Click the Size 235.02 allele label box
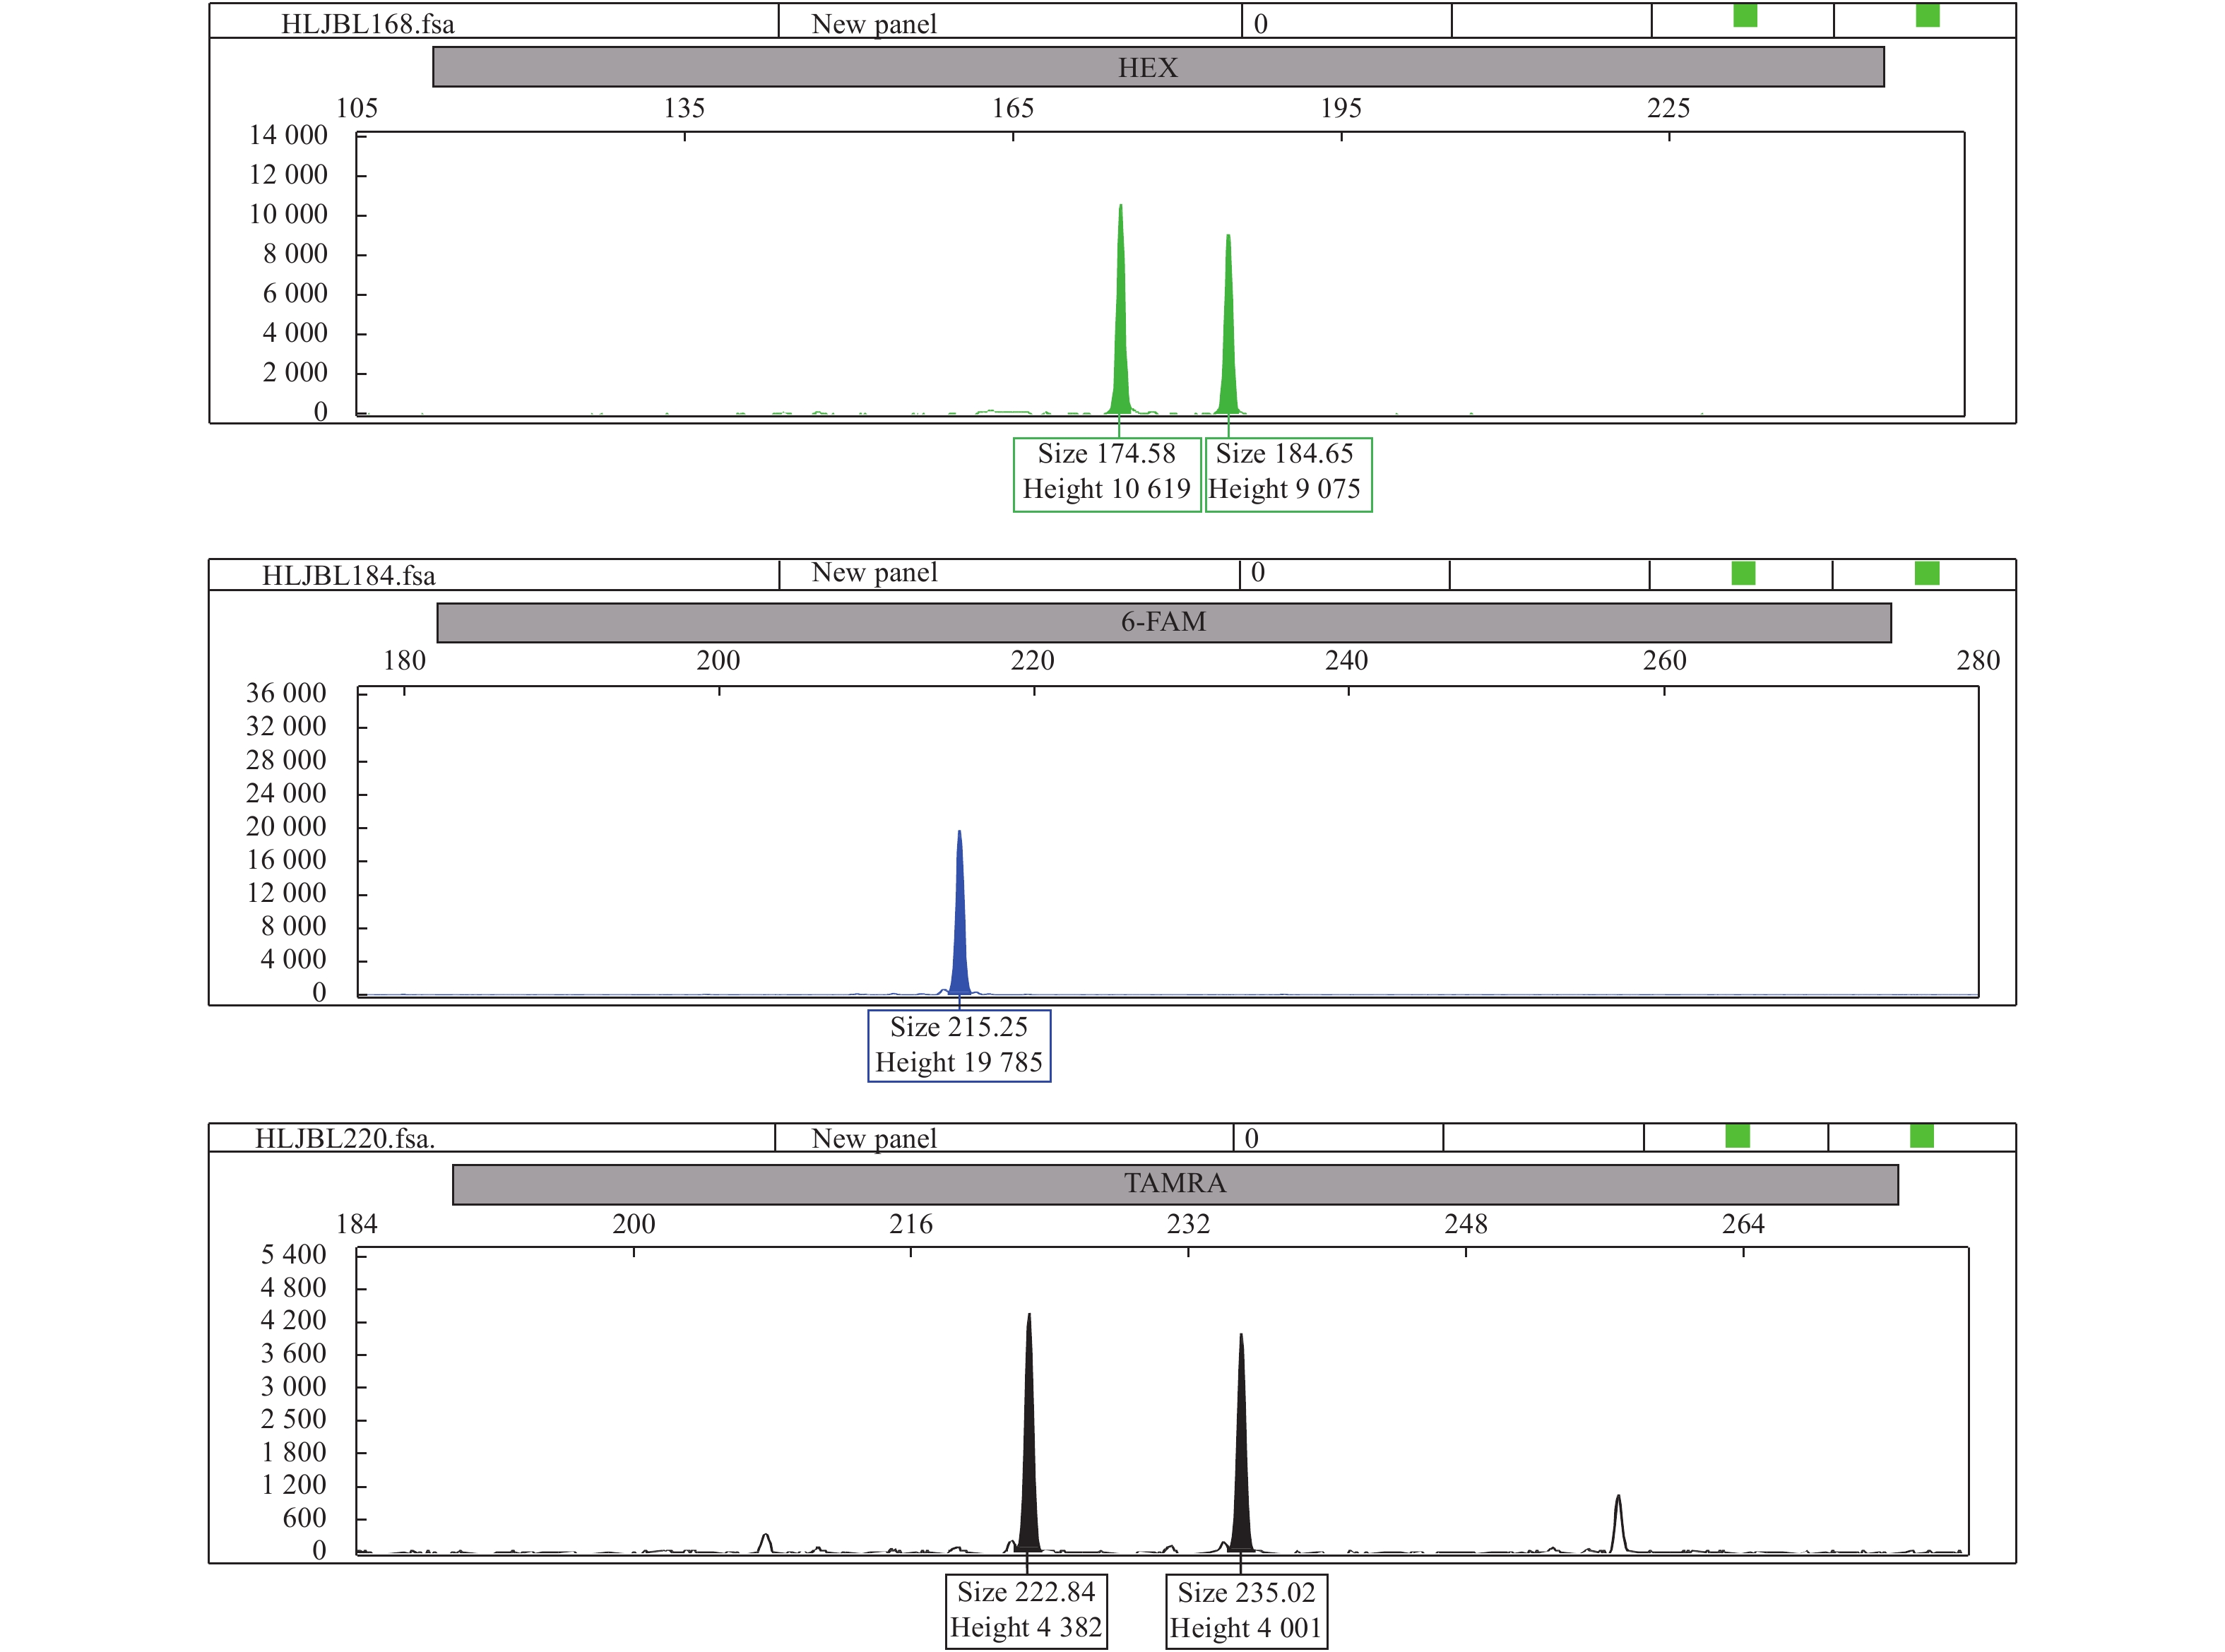 1246,1610
